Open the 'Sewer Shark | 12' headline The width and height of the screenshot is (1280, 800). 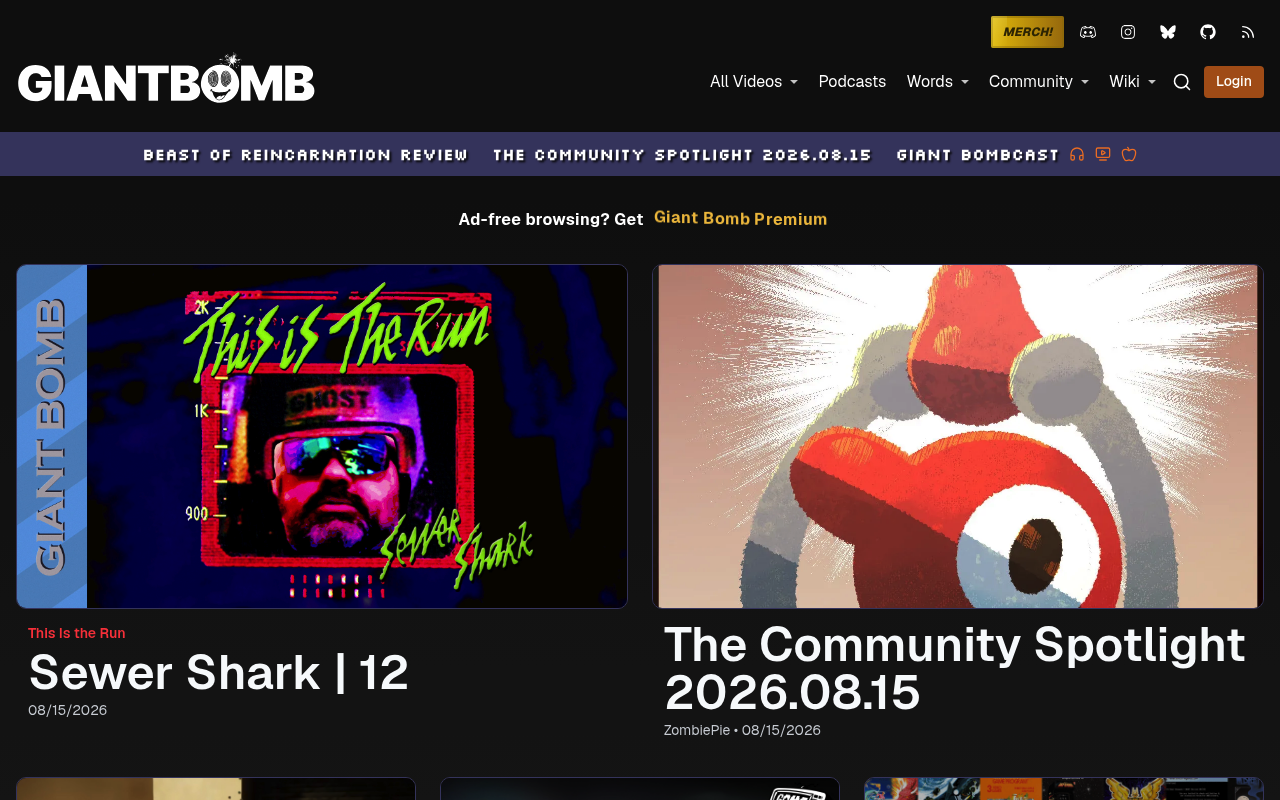pos(219,672)
